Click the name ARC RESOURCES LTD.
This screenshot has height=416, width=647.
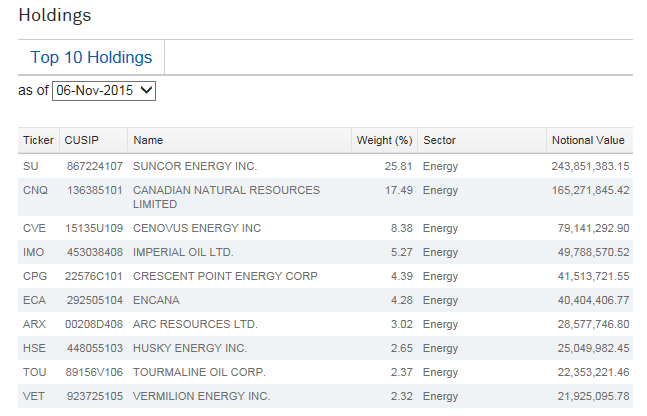point(195,324)
